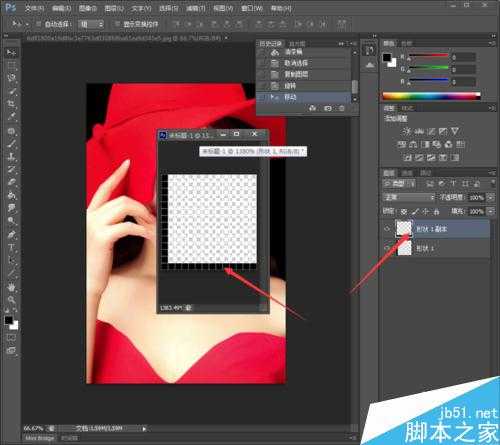The height and width of the screenshot is (445, 500).
Task: Select the 形状 1 layer thumbnail
Action: coord(405,248)
